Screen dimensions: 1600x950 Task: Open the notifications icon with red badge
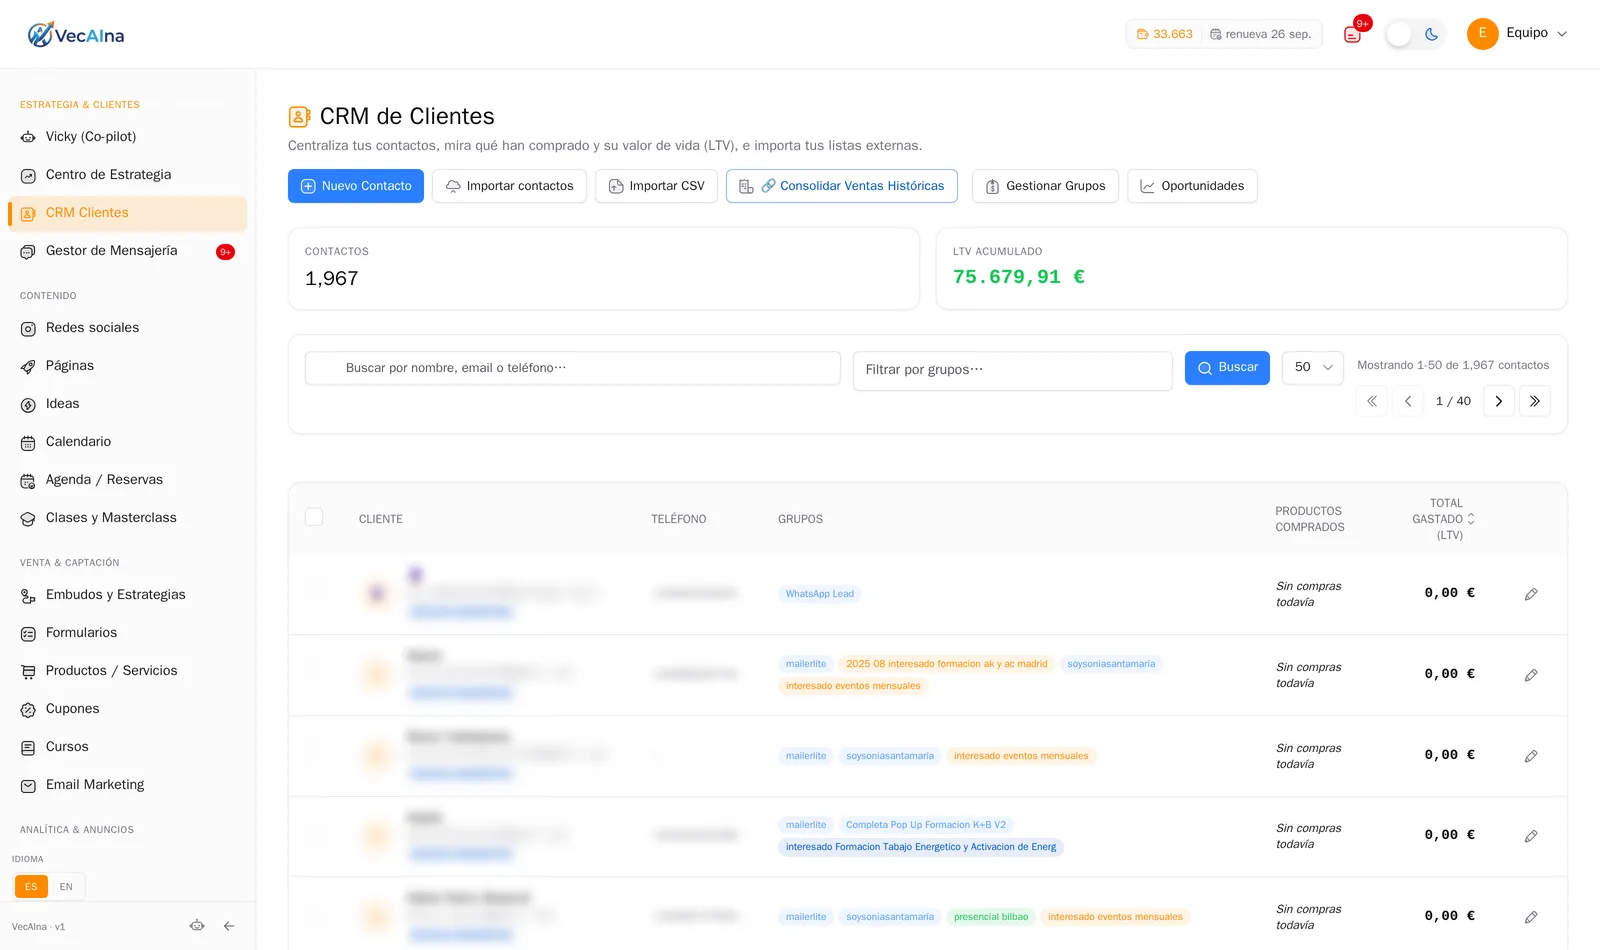(x=1353, y=34)
